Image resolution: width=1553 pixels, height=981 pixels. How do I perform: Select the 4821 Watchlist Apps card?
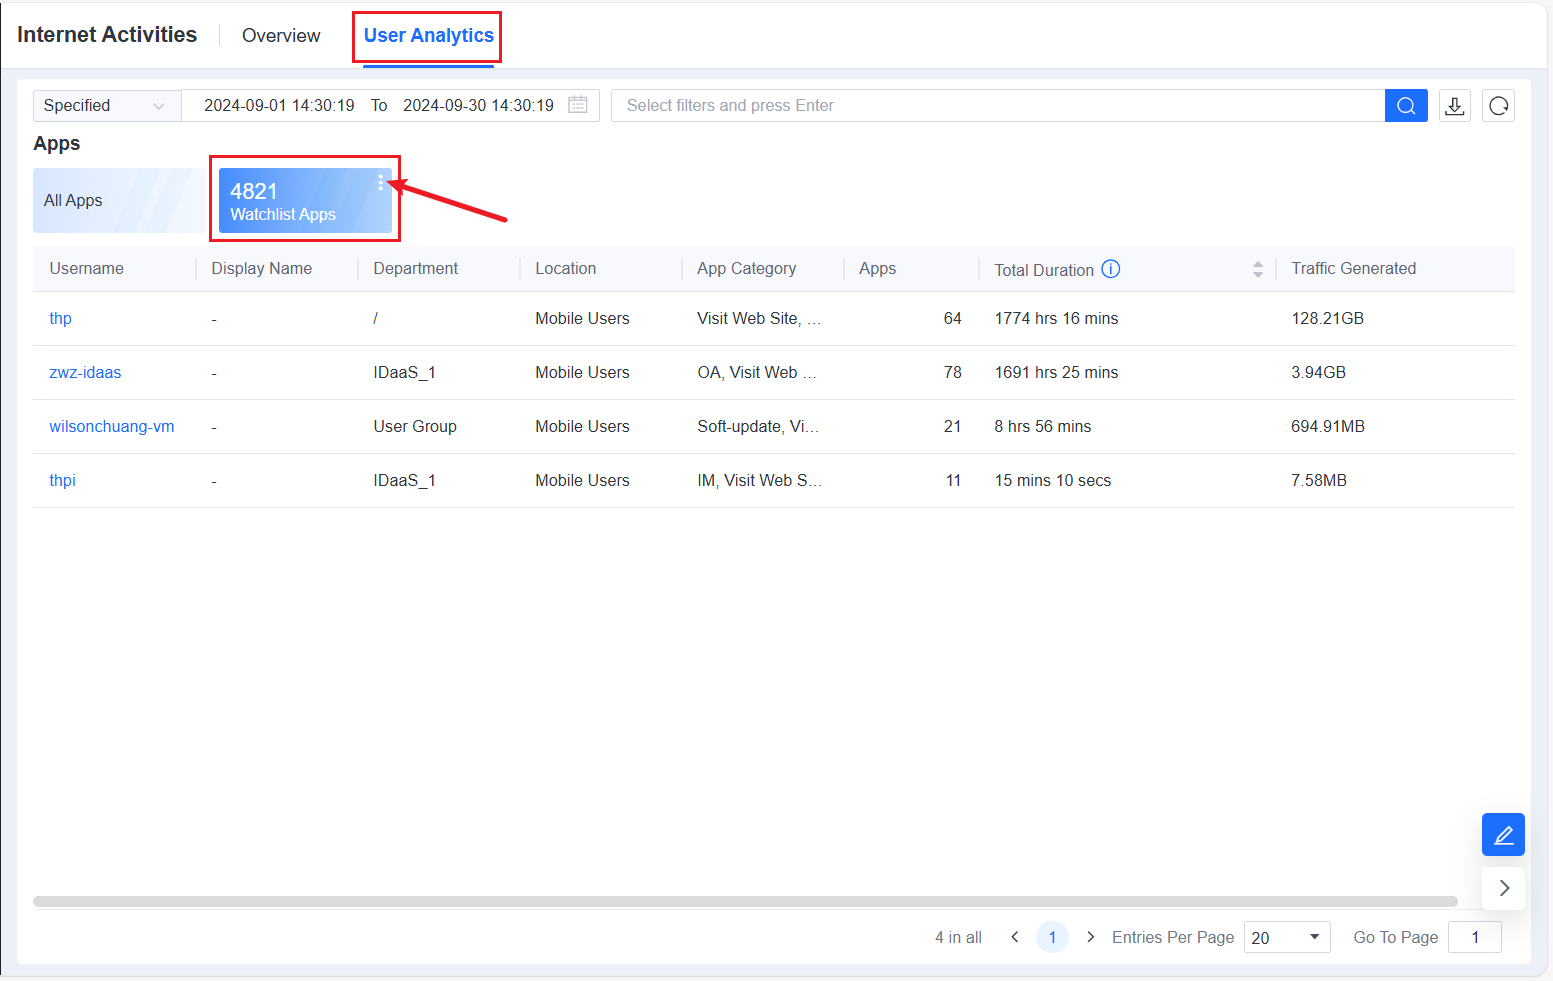[305, 200]
